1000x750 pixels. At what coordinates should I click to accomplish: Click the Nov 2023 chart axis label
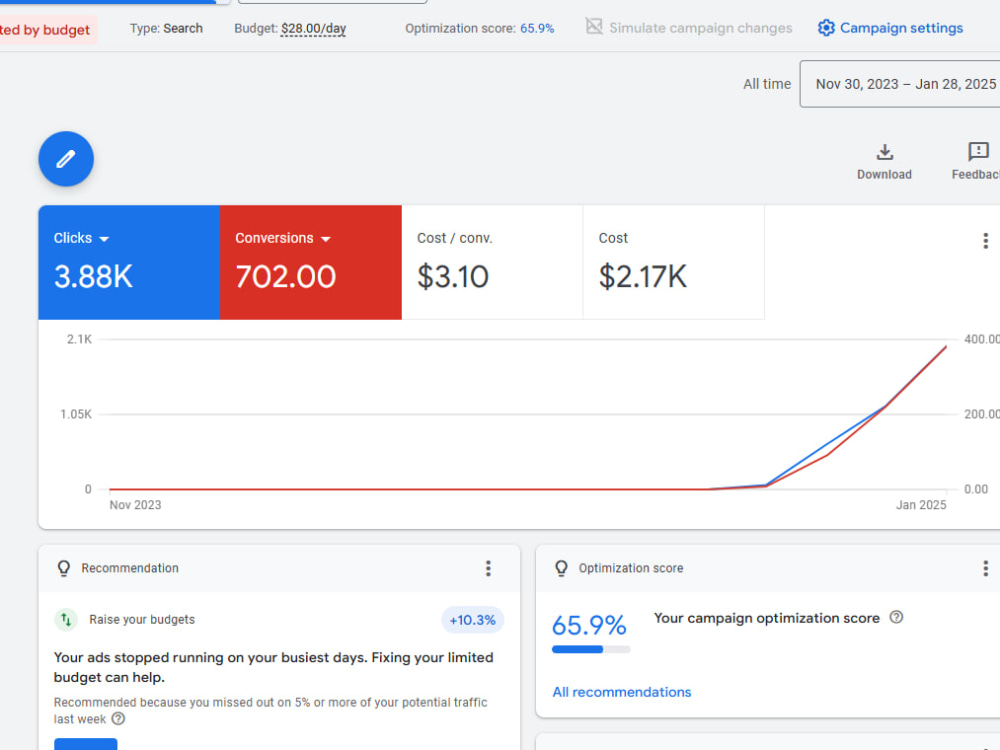point(135,504)
